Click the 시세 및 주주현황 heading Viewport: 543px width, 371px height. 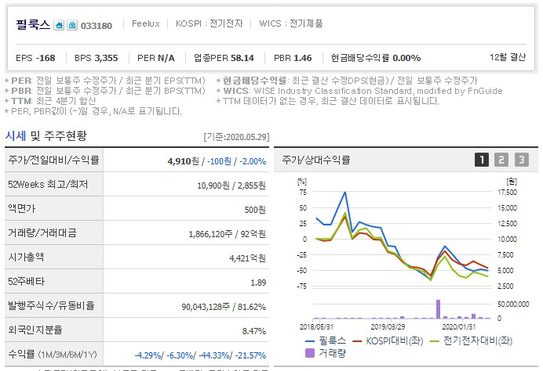click(46, 136)
